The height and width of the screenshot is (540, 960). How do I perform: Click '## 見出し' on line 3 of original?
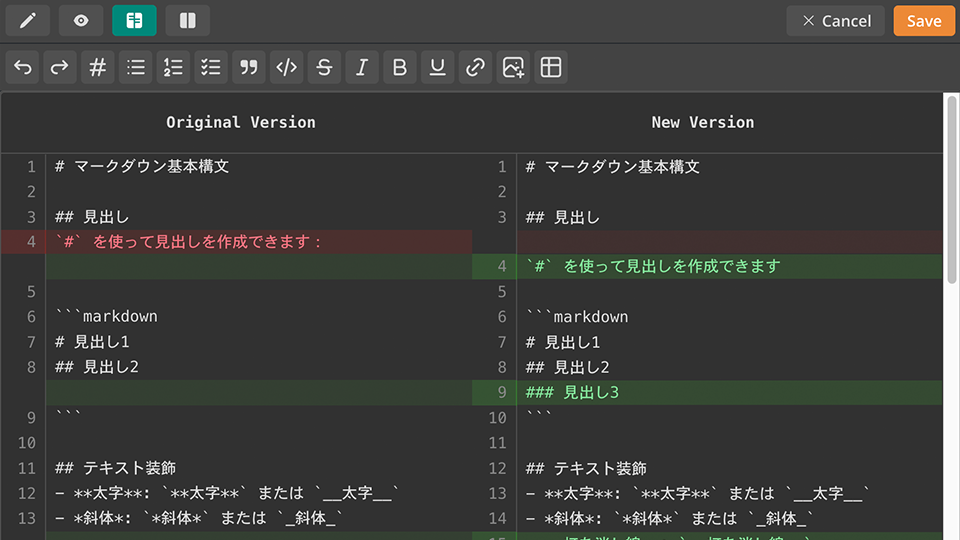[92, 217]
